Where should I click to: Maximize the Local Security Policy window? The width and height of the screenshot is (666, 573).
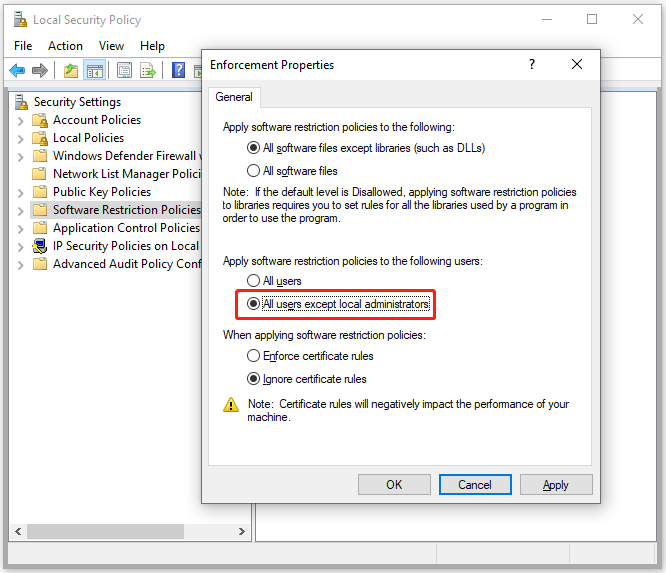[592, 20]
